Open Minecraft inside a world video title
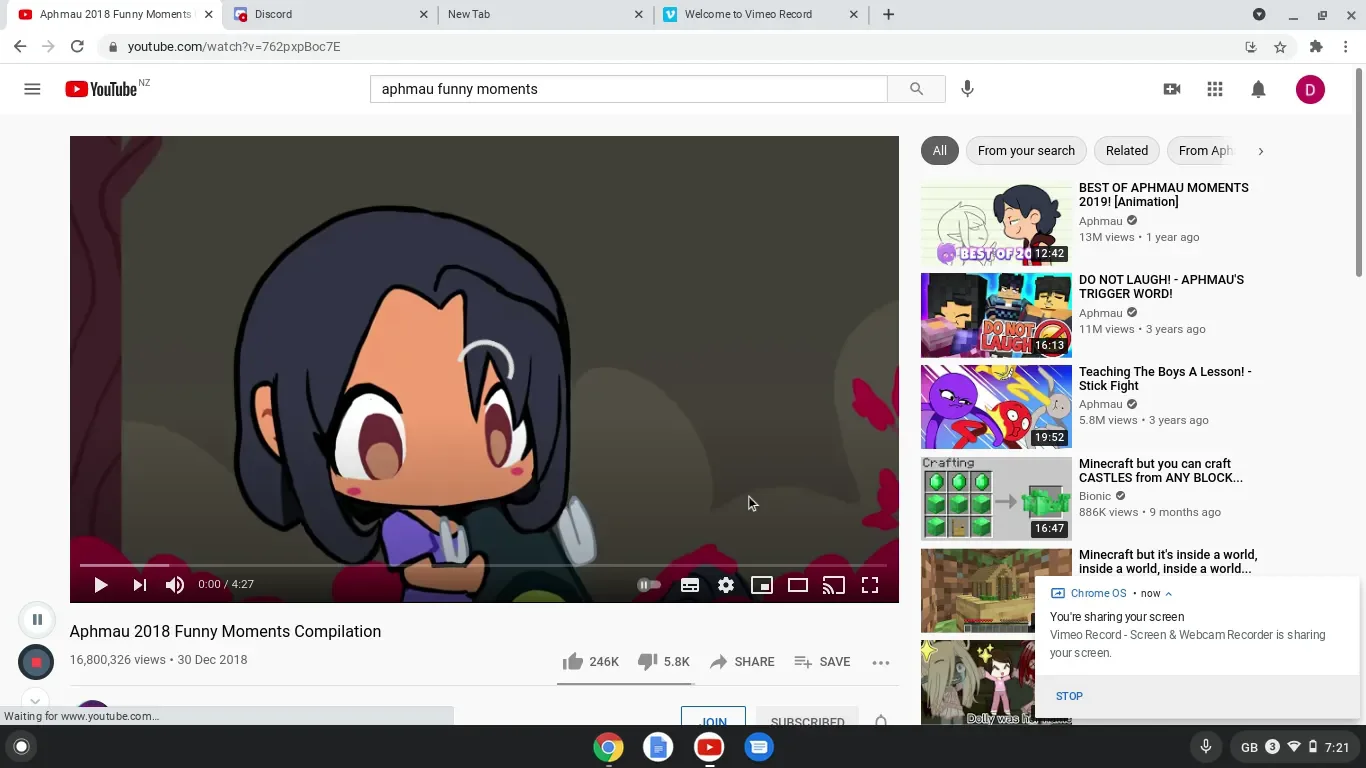The width and height of the screenshot is (1366, 768). (x=1168, y=562)
